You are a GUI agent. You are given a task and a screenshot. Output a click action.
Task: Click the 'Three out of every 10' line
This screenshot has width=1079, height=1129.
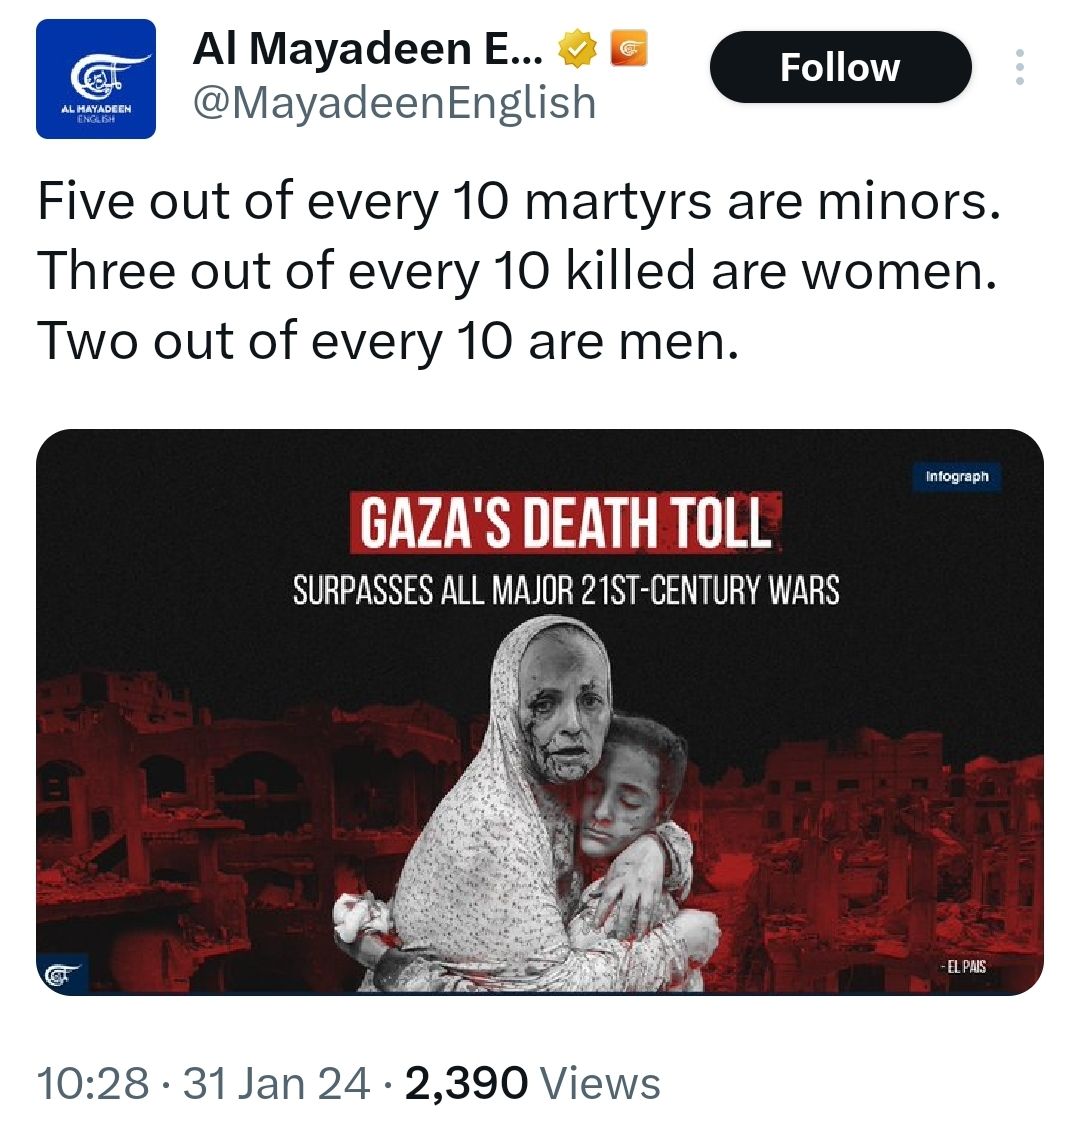(x=517, y=272)
